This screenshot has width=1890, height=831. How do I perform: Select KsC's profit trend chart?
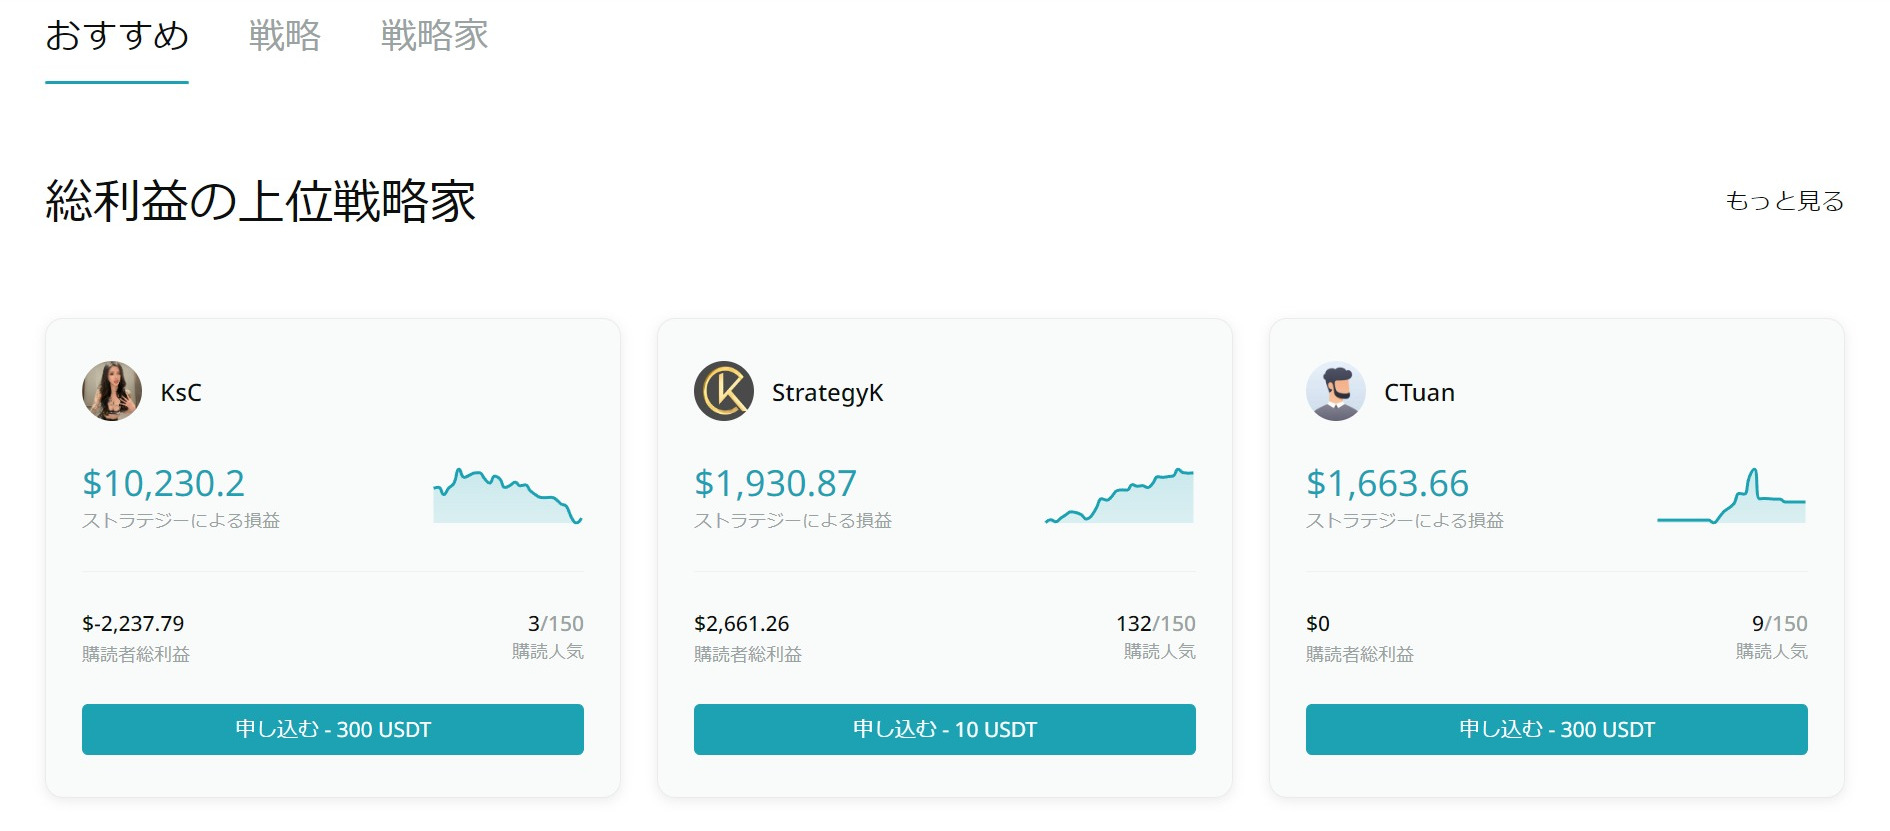[x=508, y=495]
